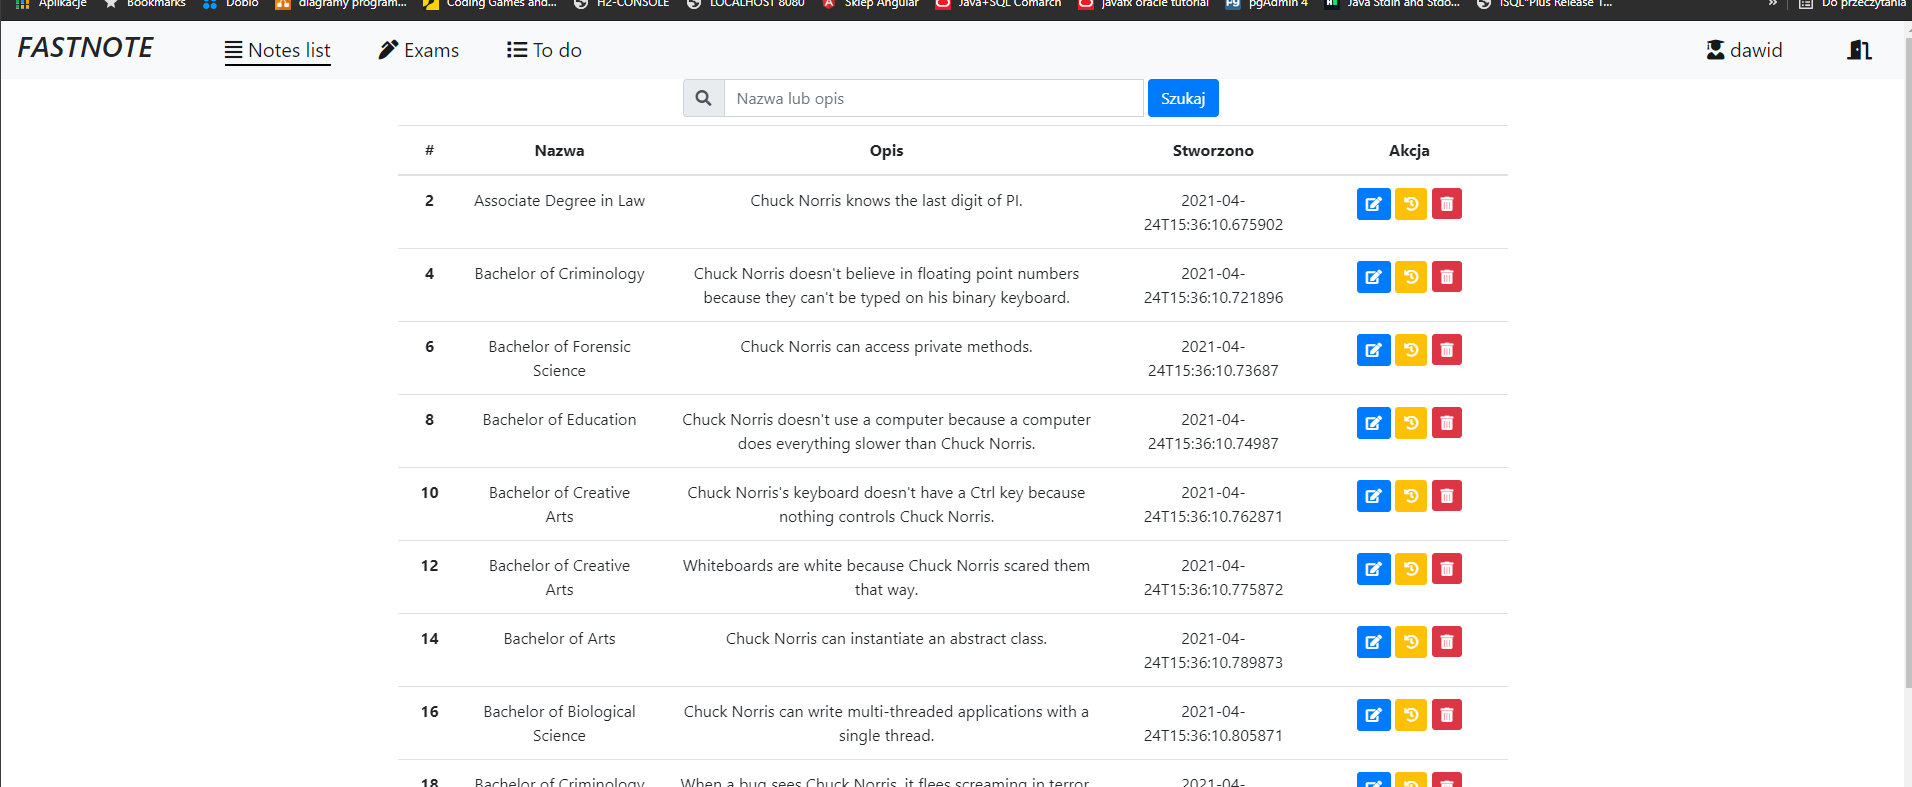Viewport: 1912px width, 787px height.
Task: Select row number 14 cell
Action: (429, 639)
